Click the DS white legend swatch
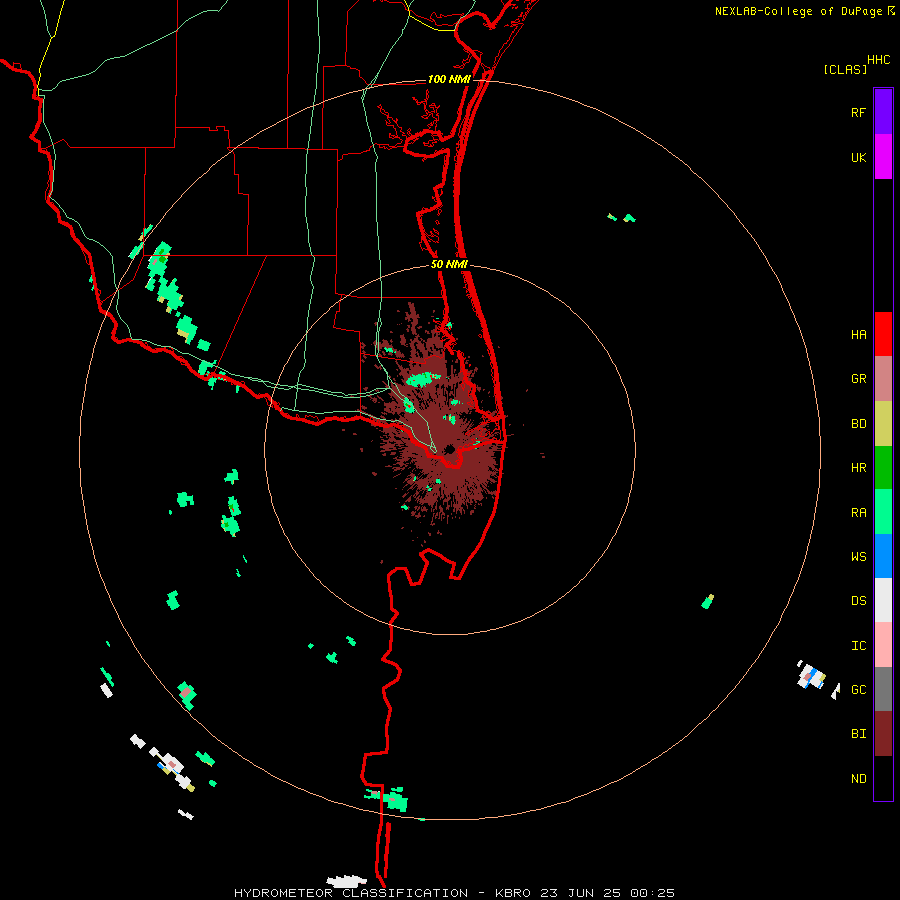900x900 pixels. [883, 600]
